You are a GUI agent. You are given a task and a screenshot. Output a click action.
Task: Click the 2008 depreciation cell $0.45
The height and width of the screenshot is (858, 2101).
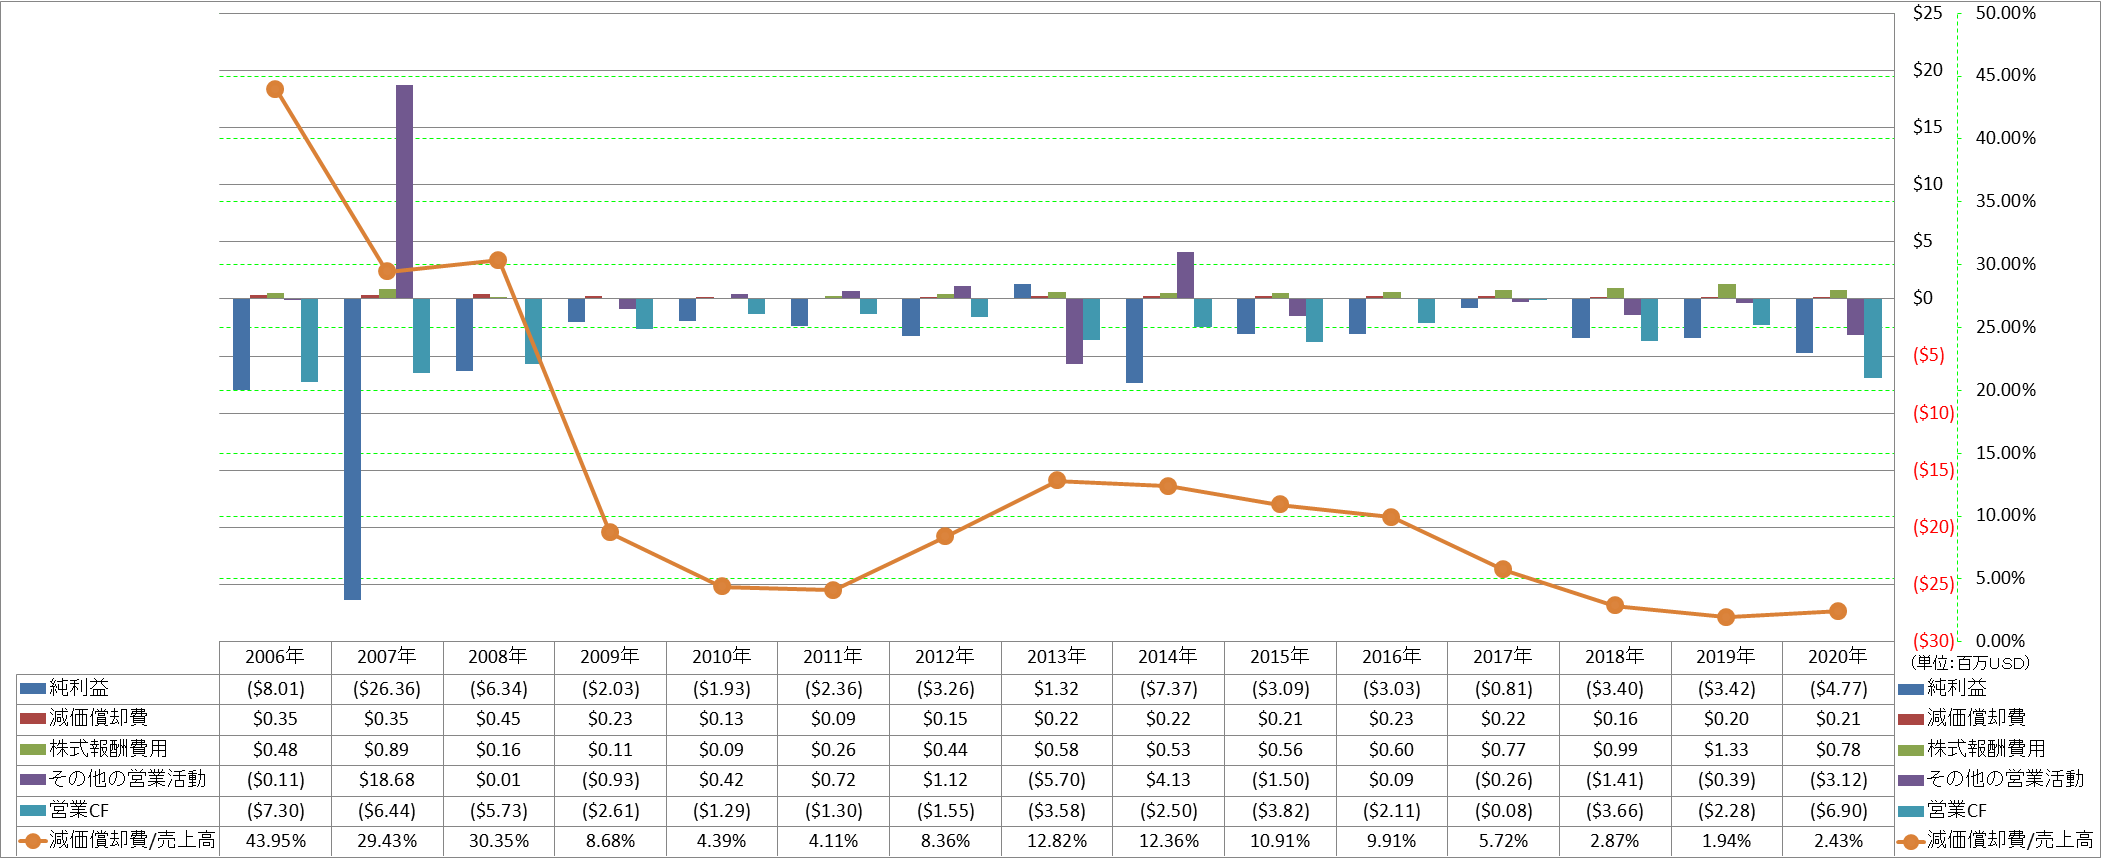499,719
